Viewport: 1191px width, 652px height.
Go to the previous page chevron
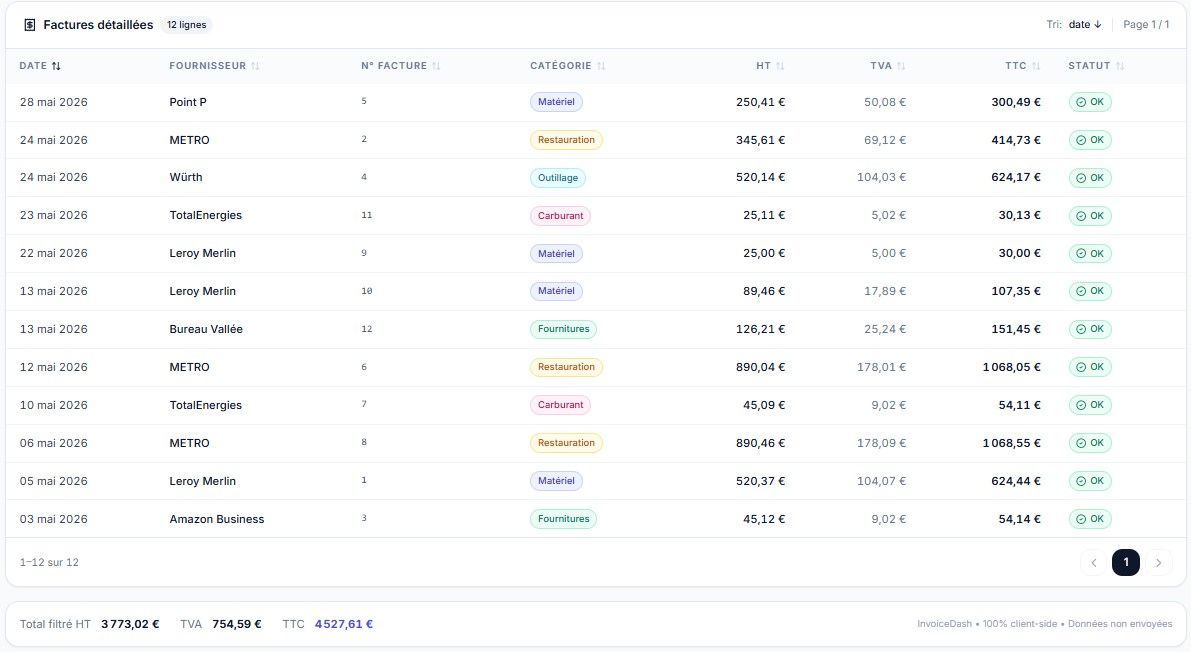click(1094, 563)
